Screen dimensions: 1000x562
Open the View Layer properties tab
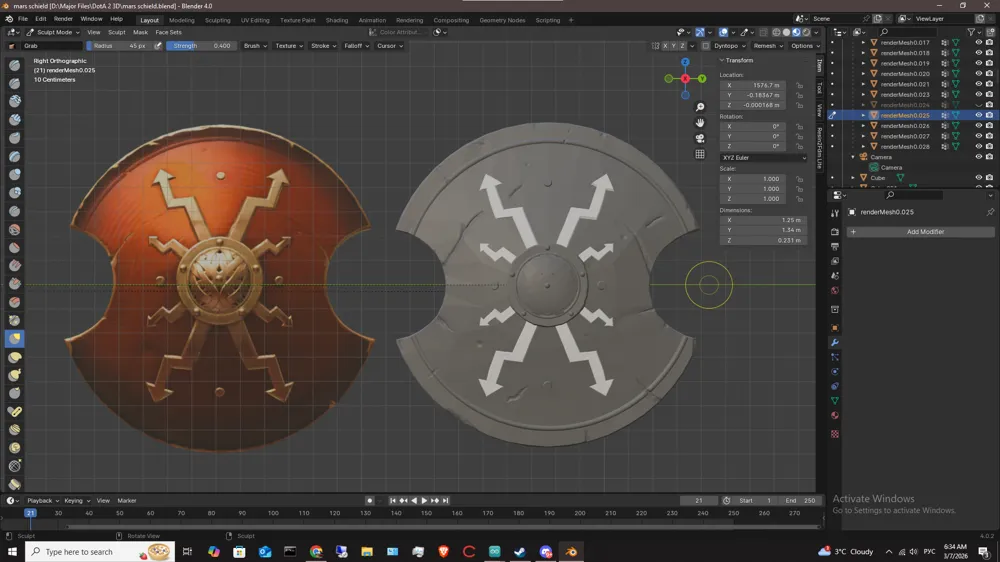[x=835, y=261]
